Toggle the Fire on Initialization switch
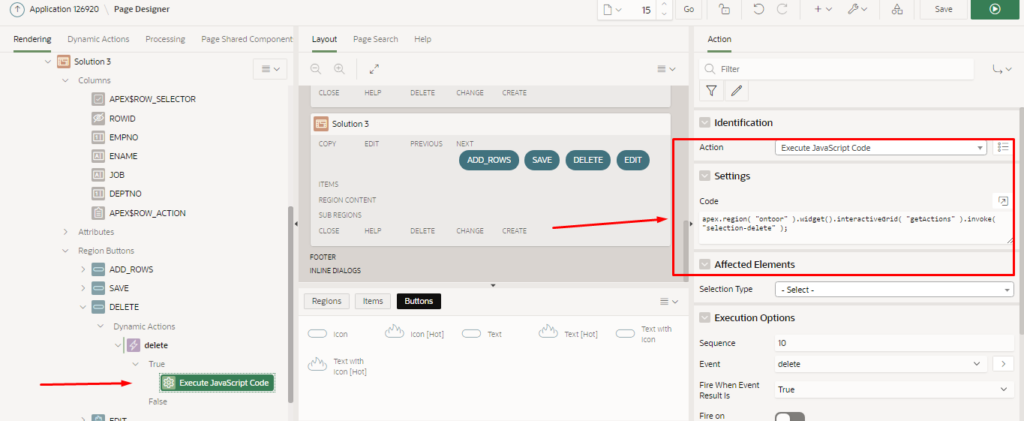This screenshot has width=1024, height=421. [789, 415]
